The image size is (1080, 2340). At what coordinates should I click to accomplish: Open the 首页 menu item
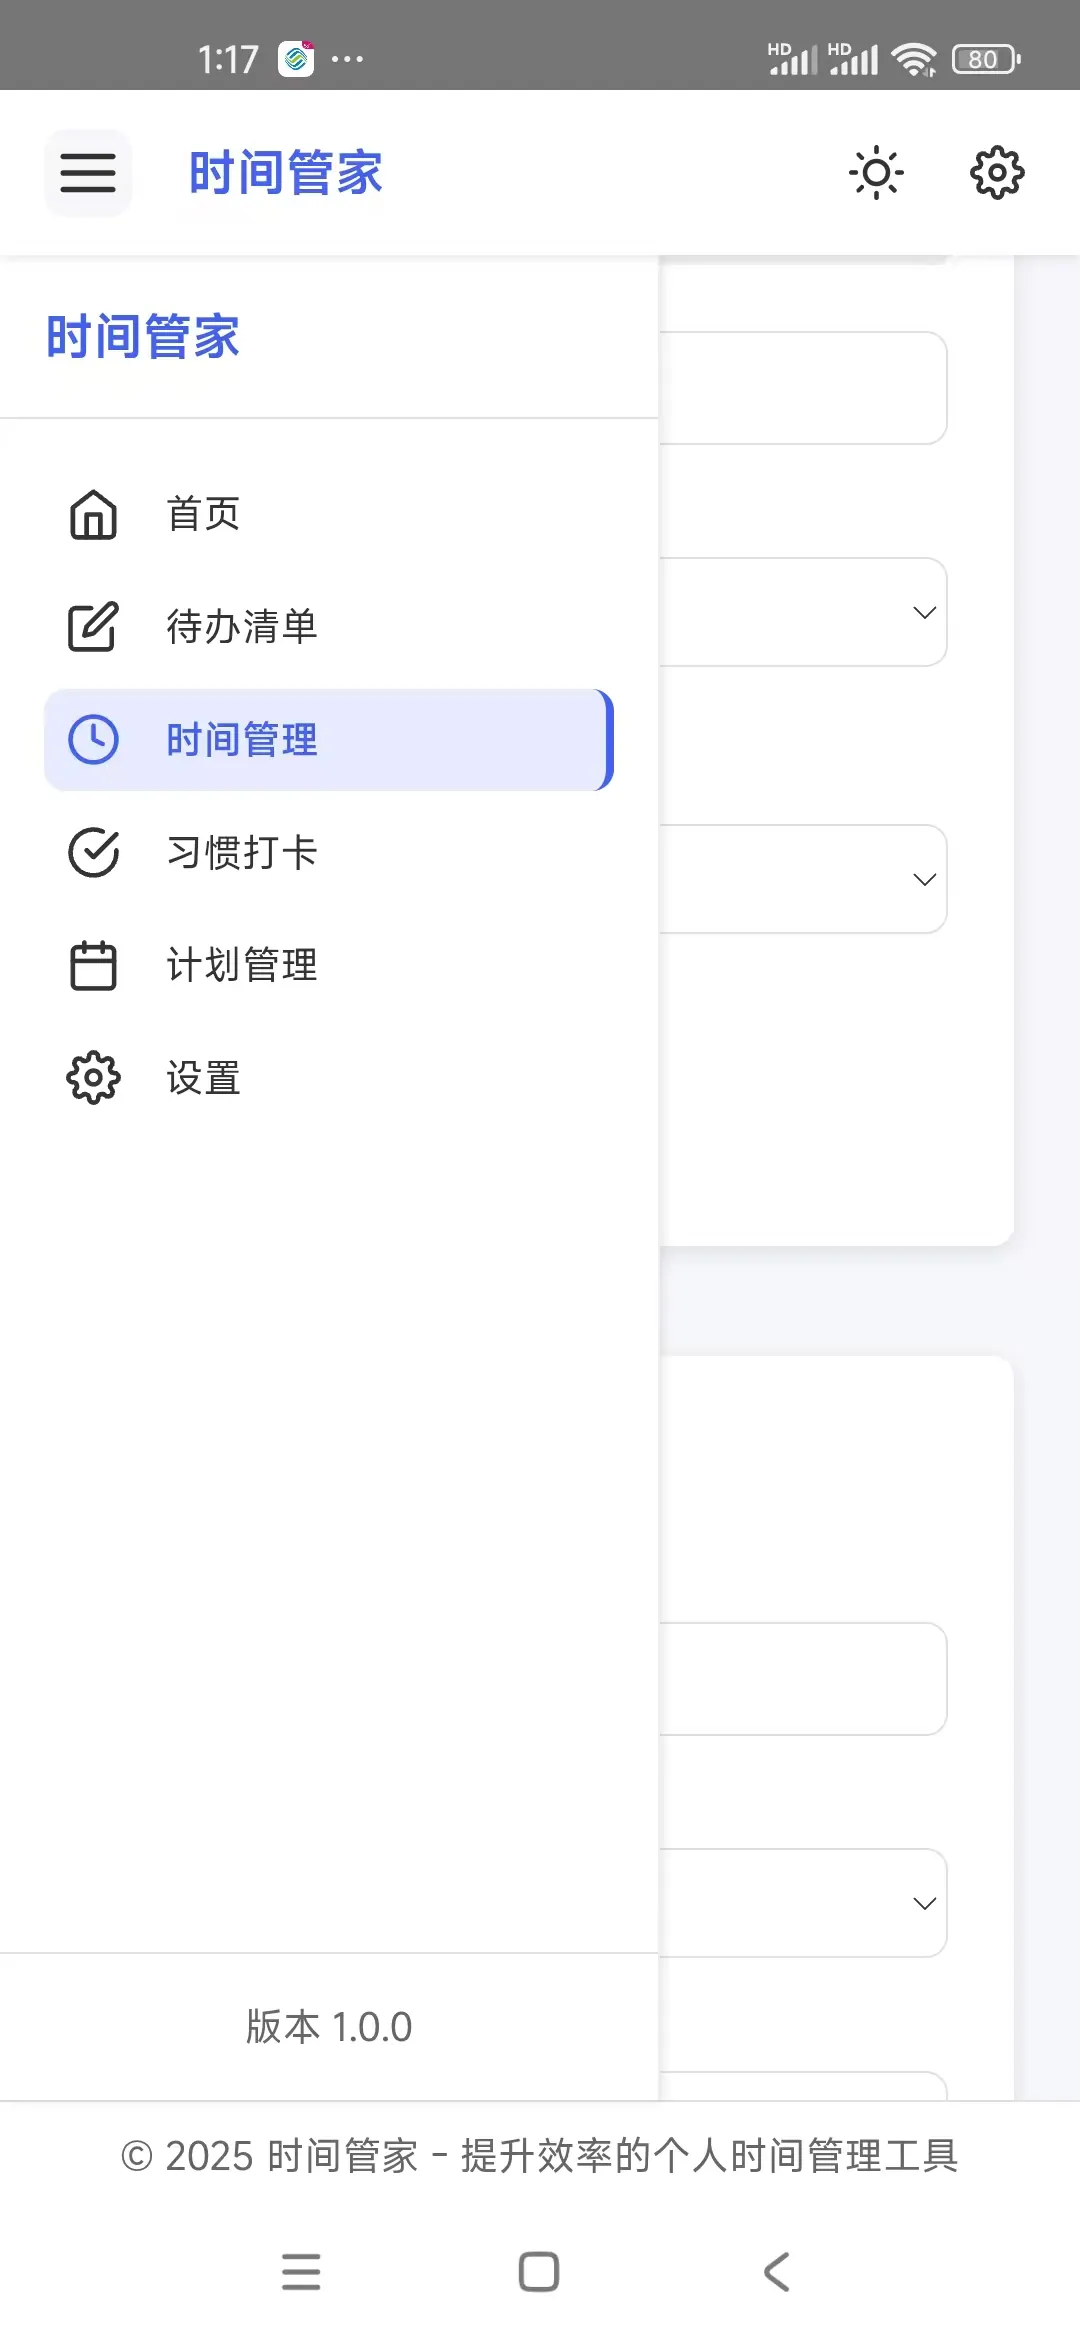pyautogui.click(x=329, y=515)
